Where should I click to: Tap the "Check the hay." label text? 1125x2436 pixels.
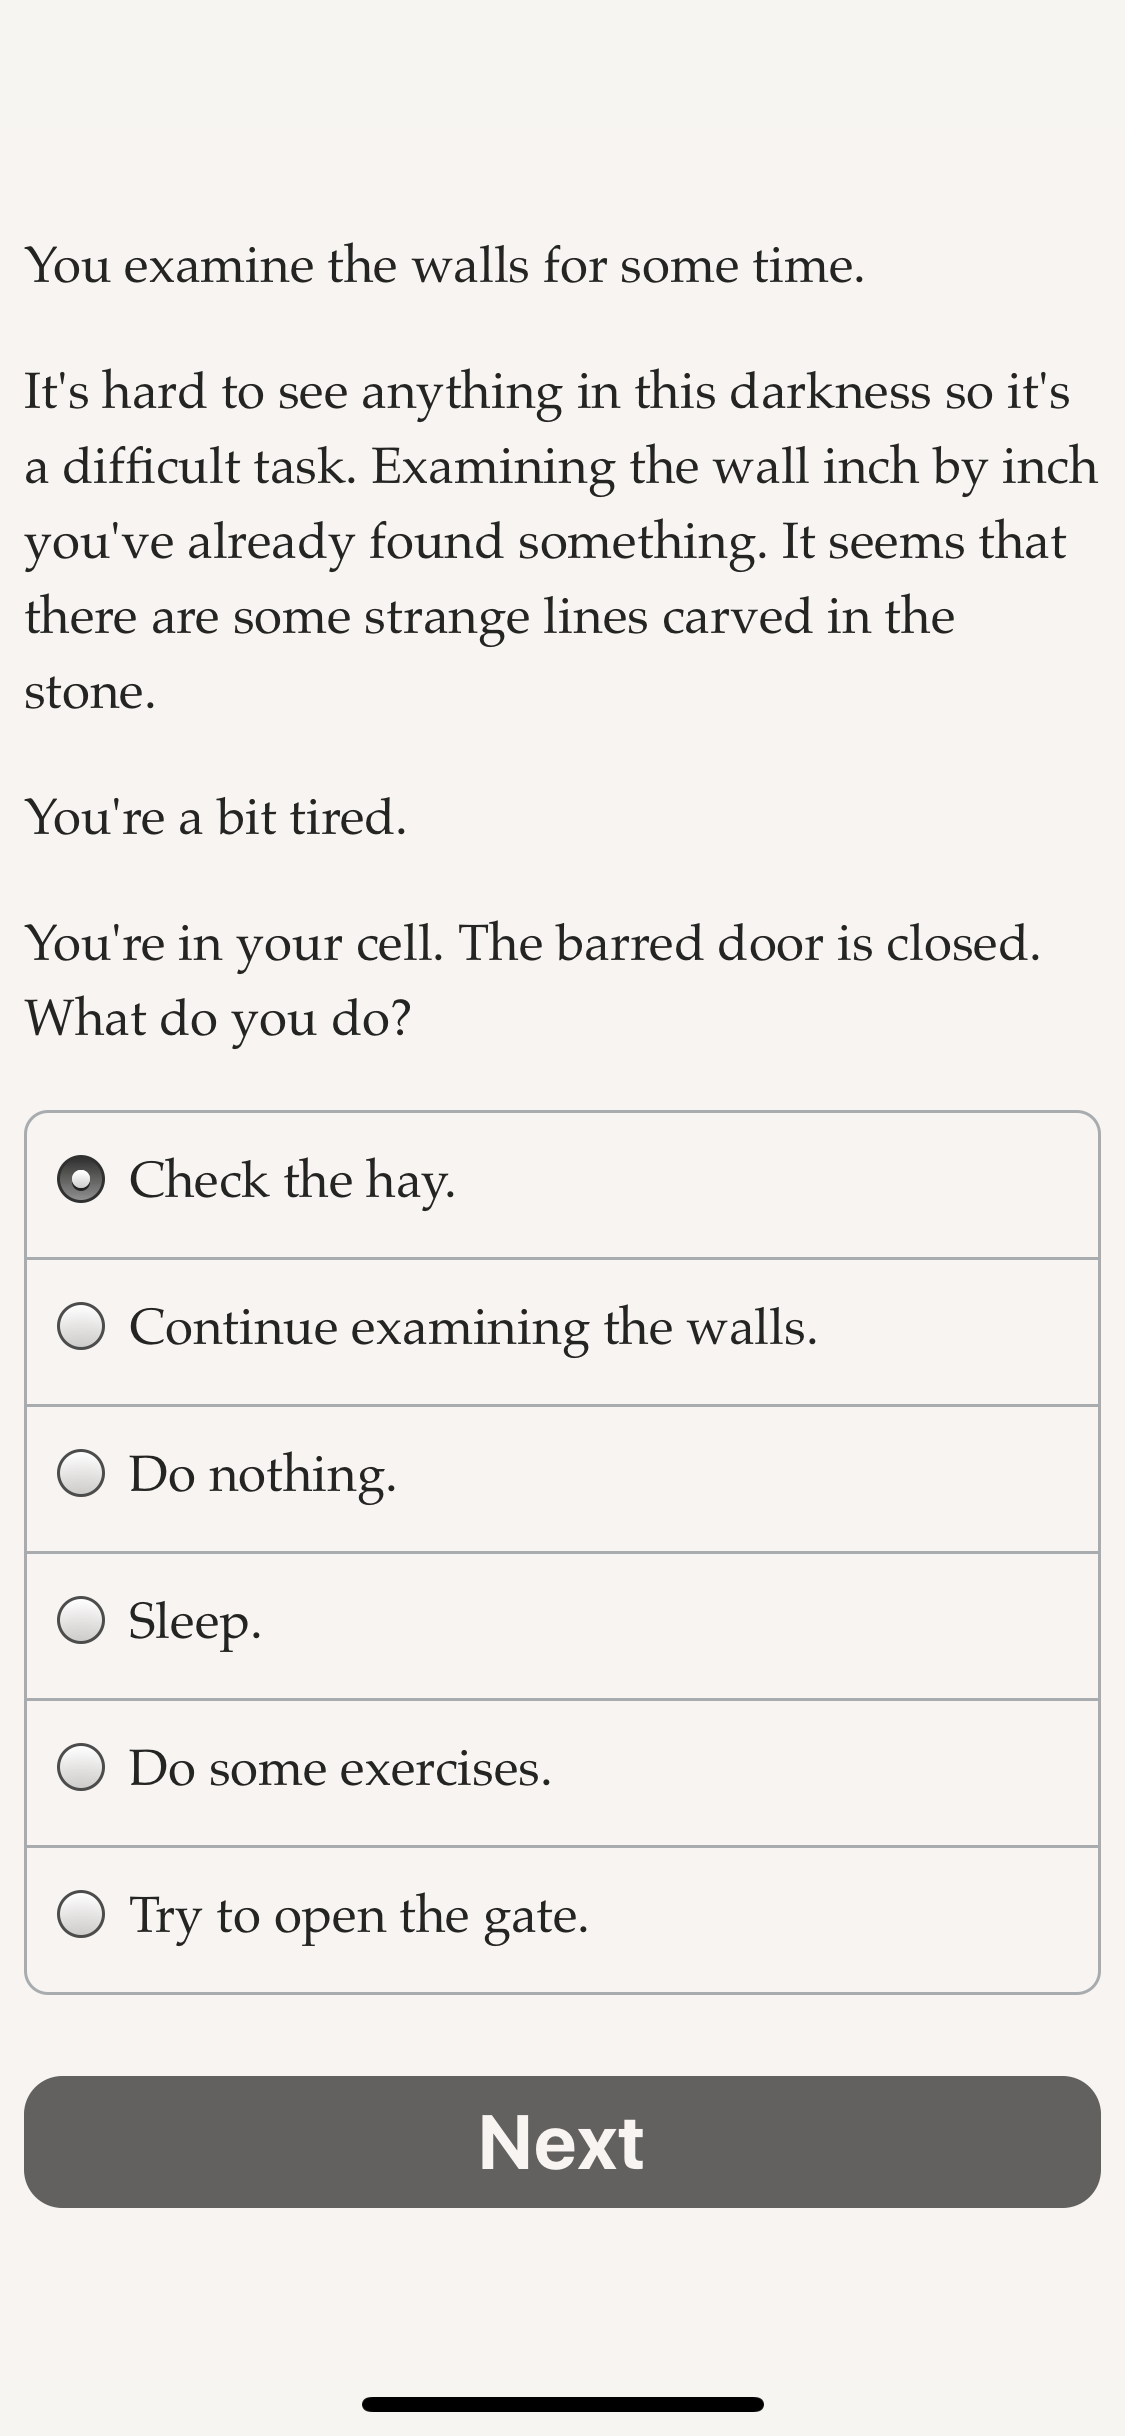[292, 1181]
